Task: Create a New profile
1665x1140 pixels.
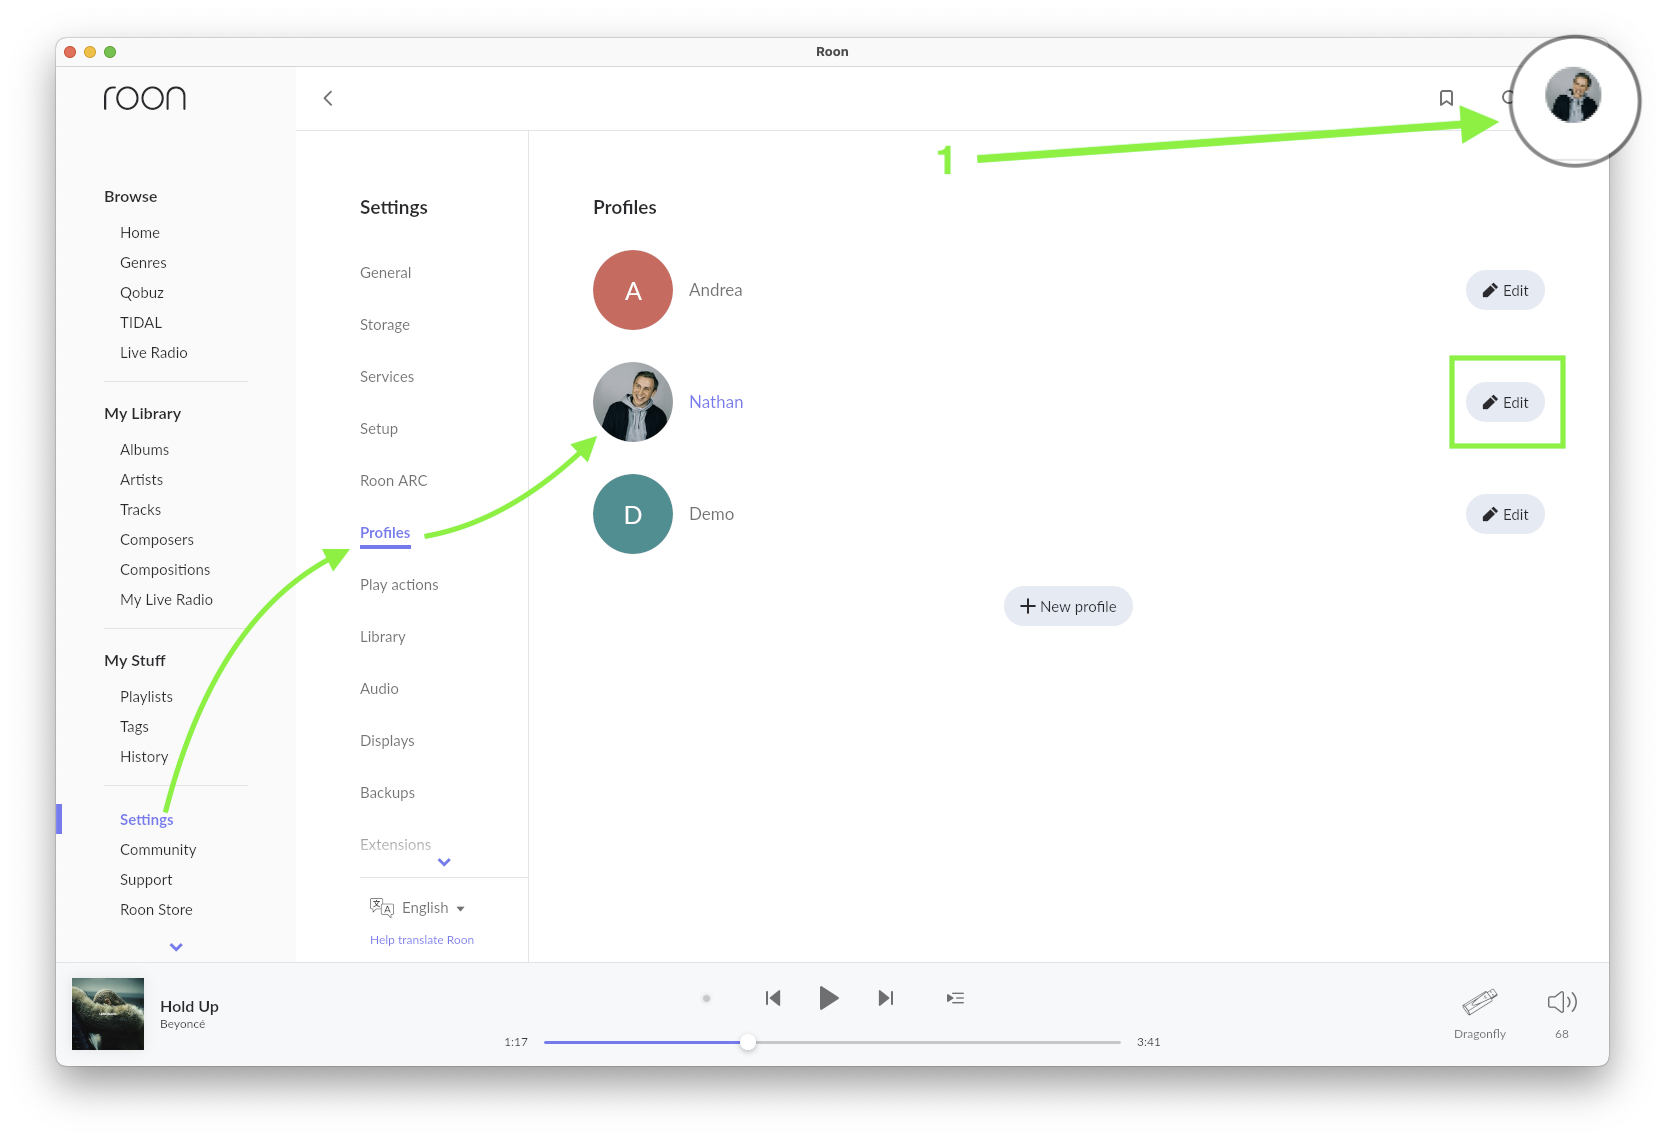Action: pos(1068,606)
